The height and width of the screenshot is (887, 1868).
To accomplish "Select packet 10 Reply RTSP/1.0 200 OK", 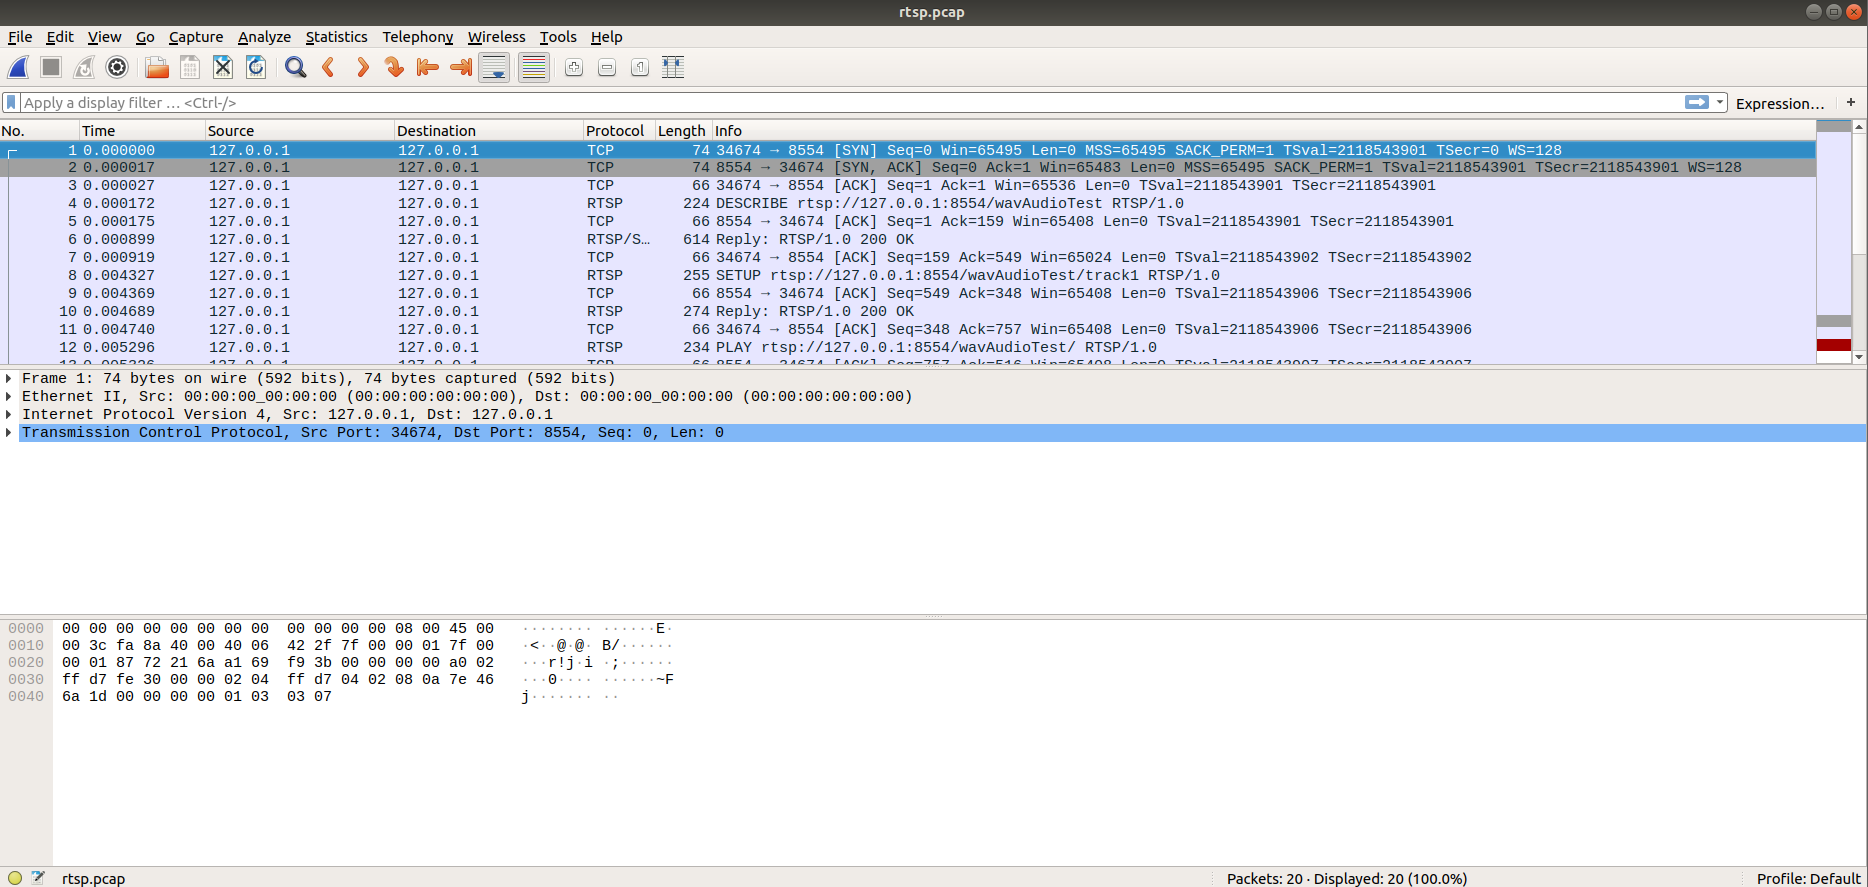I will [908, 311].
